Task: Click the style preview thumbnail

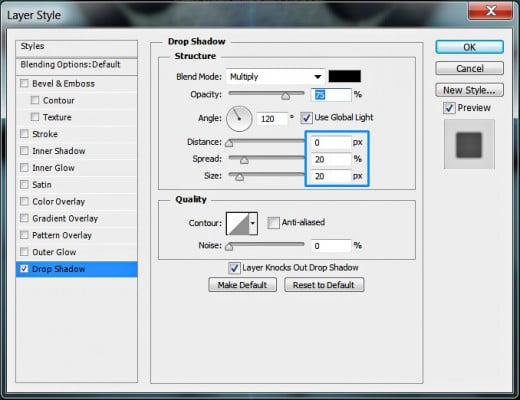Action: tap(469, 145)
